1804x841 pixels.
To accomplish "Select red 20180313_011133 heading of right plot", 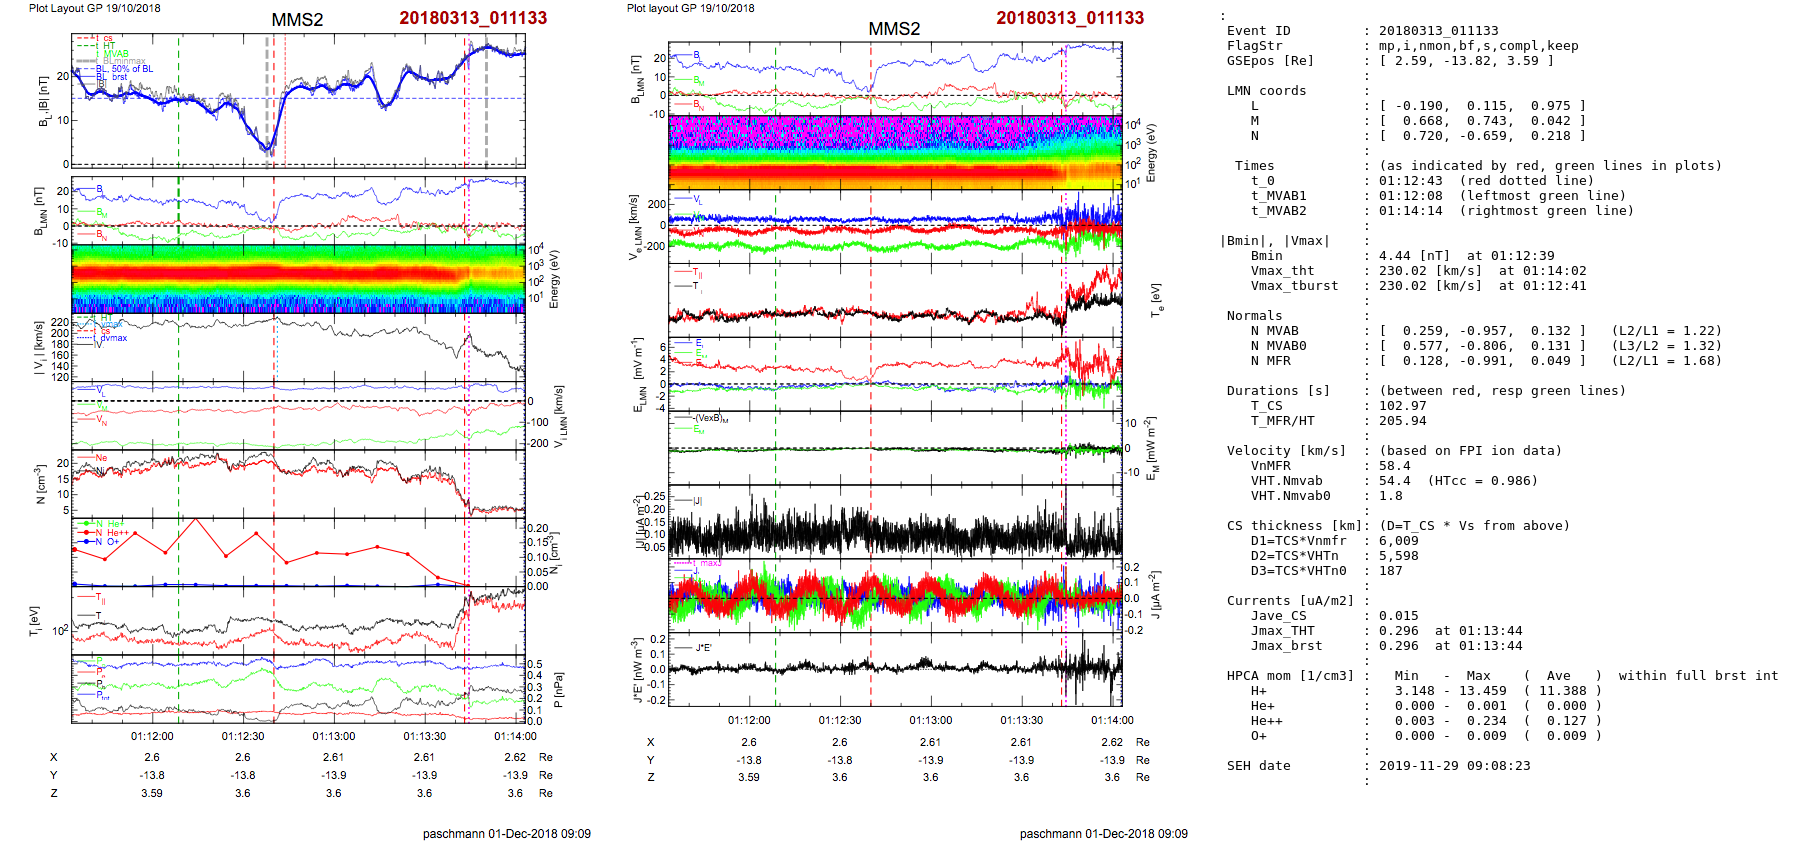I will (x=1070, y=18).
